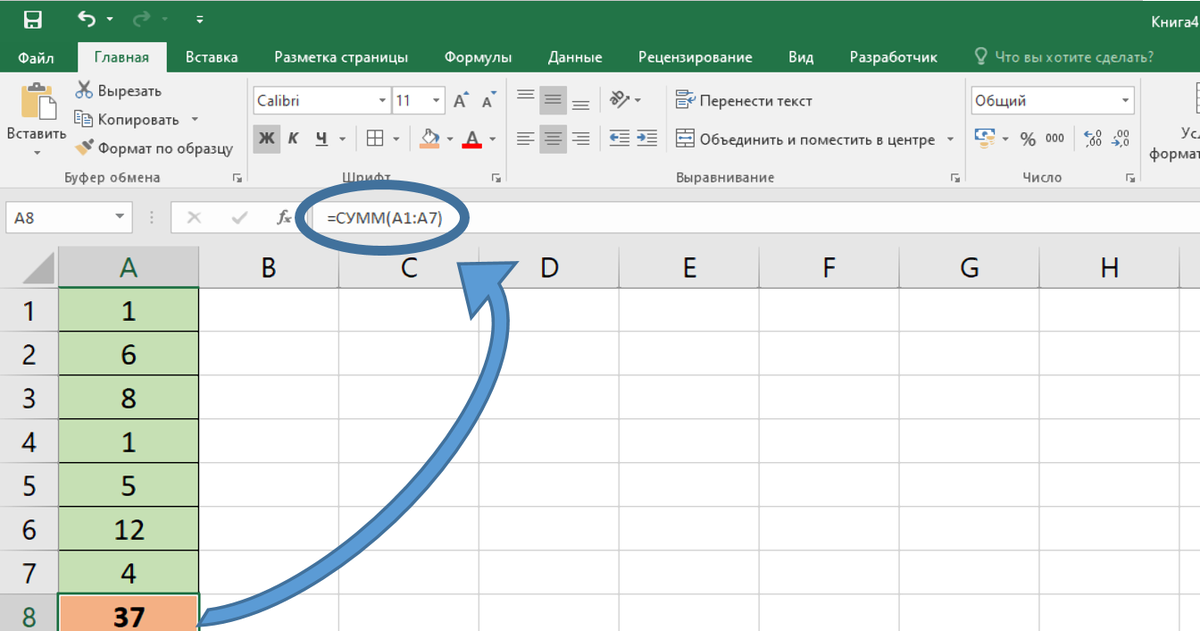Customize Quick Access Toolbar dropdown

click(200, 19)
